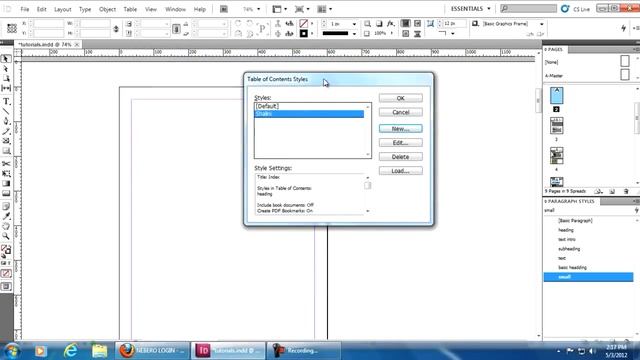640x360 pixels.
Task: Click Cancel in Table of Contents Styles dialog
Action: point(400,112)
